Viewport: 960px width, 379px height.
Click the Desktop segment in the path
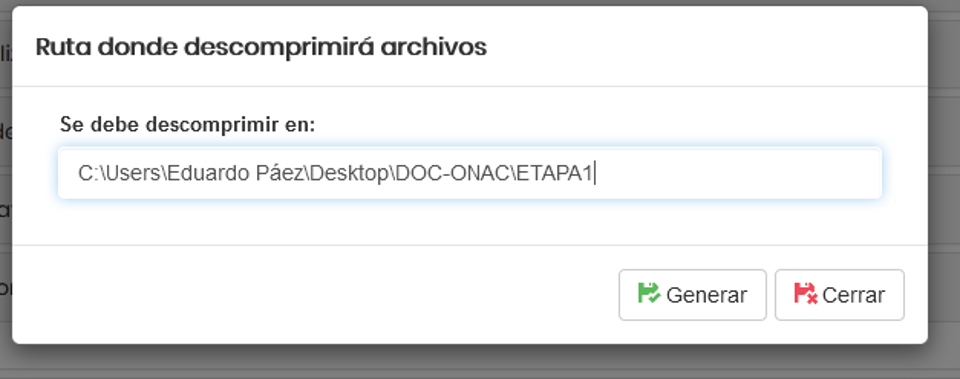point(350,174)
